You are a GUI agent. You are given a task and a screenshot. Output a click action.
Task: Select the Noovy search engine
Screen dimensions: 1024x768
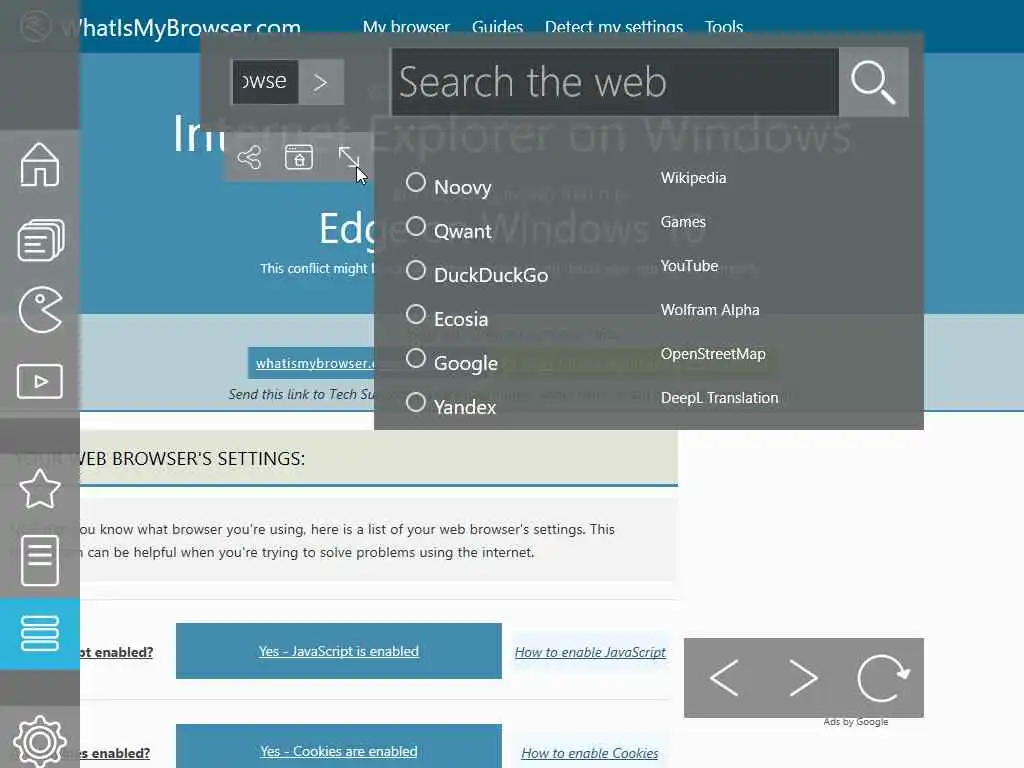(x=449, y=185)
